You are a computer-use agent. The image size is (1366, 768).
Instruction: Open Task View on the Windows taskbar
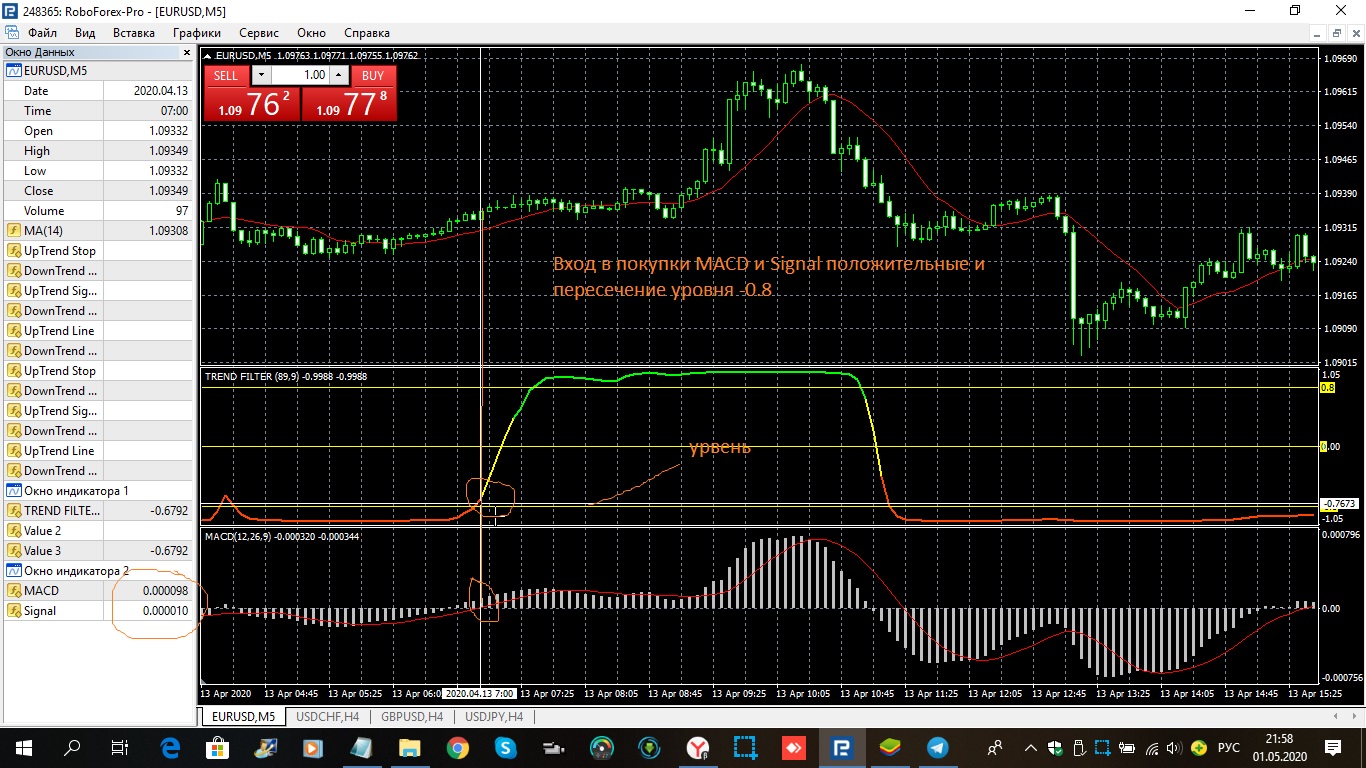point(119,747)
